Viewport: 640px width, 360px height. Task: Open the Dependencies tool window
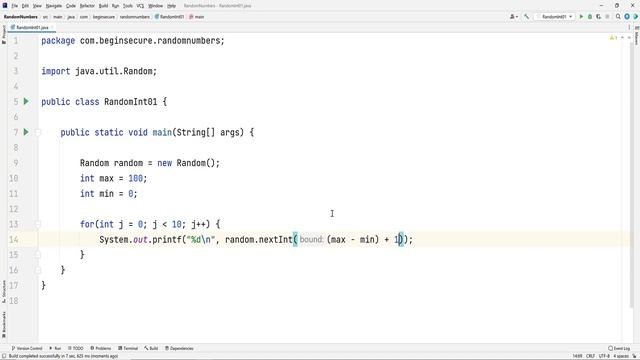click(179, 348)
